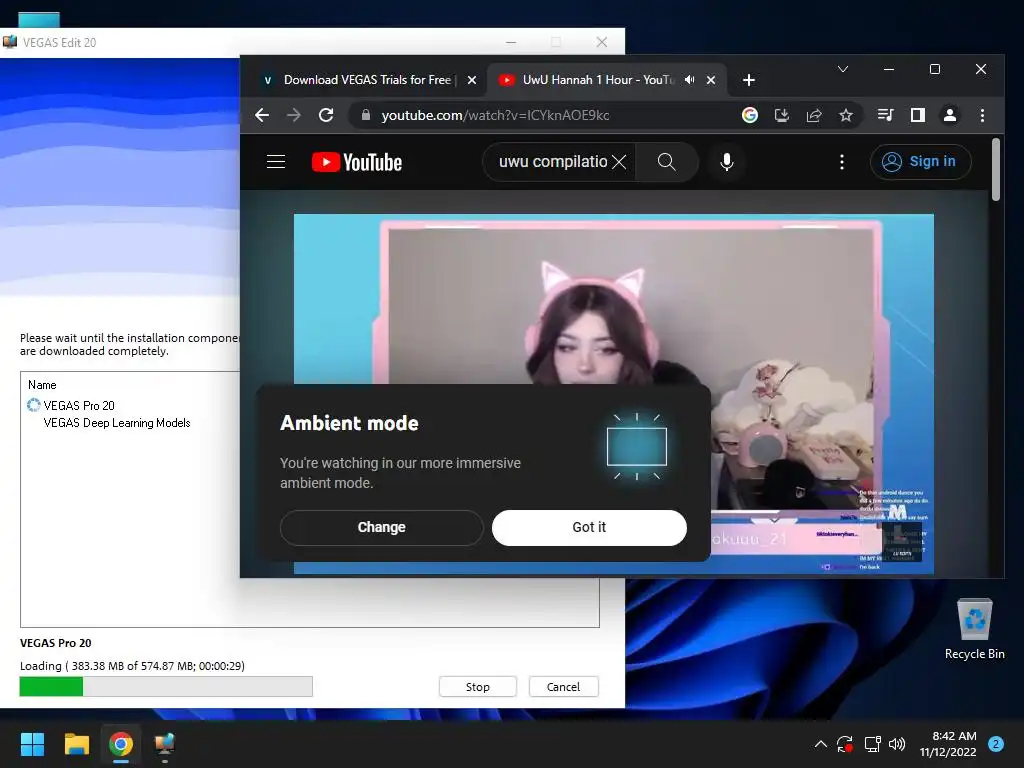Go to YouTube home via logo
1024x768 pixels.
[x=357, y=162]
